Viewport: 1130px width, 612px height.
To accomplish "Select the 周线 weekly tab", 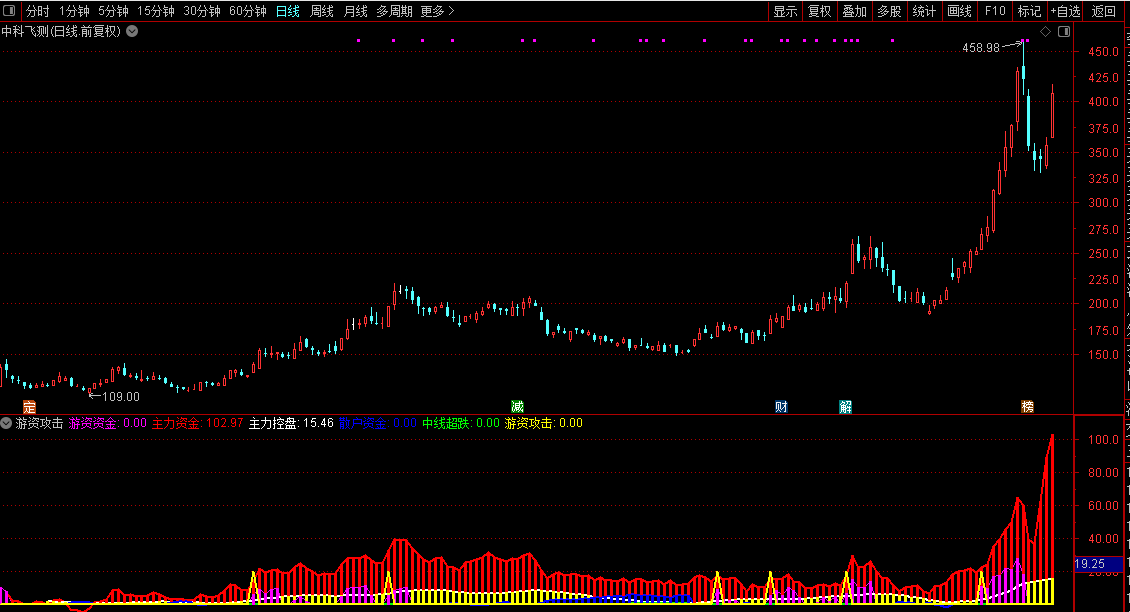I will tap(321, 11).
